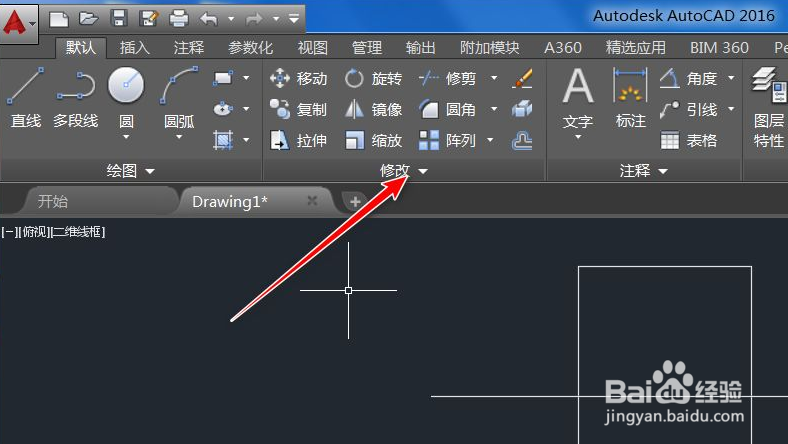Select the 圆 circle tool
This screenshot has width=788, height=444.
pos(126,96)
